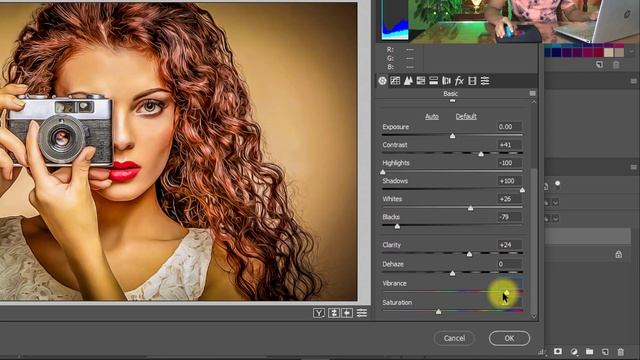640x360 pixels.
Task: Click the Exposure value field
Action: 509,127
